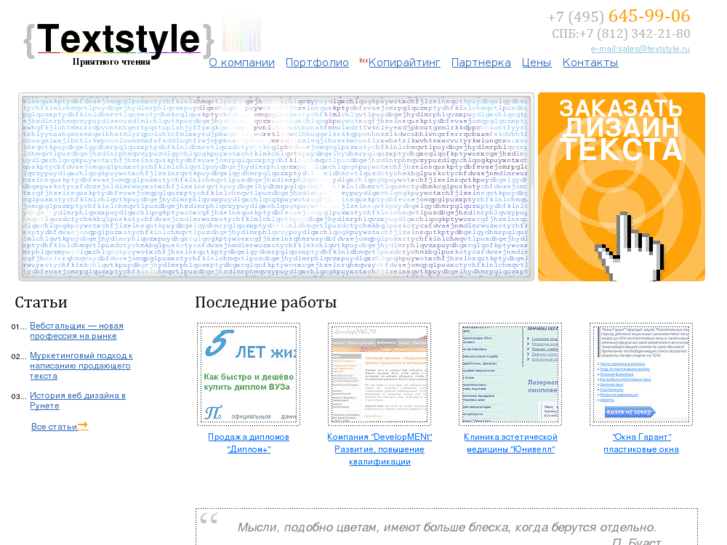Open the Юнивелл clinic work thumbnail

[510, 374]
